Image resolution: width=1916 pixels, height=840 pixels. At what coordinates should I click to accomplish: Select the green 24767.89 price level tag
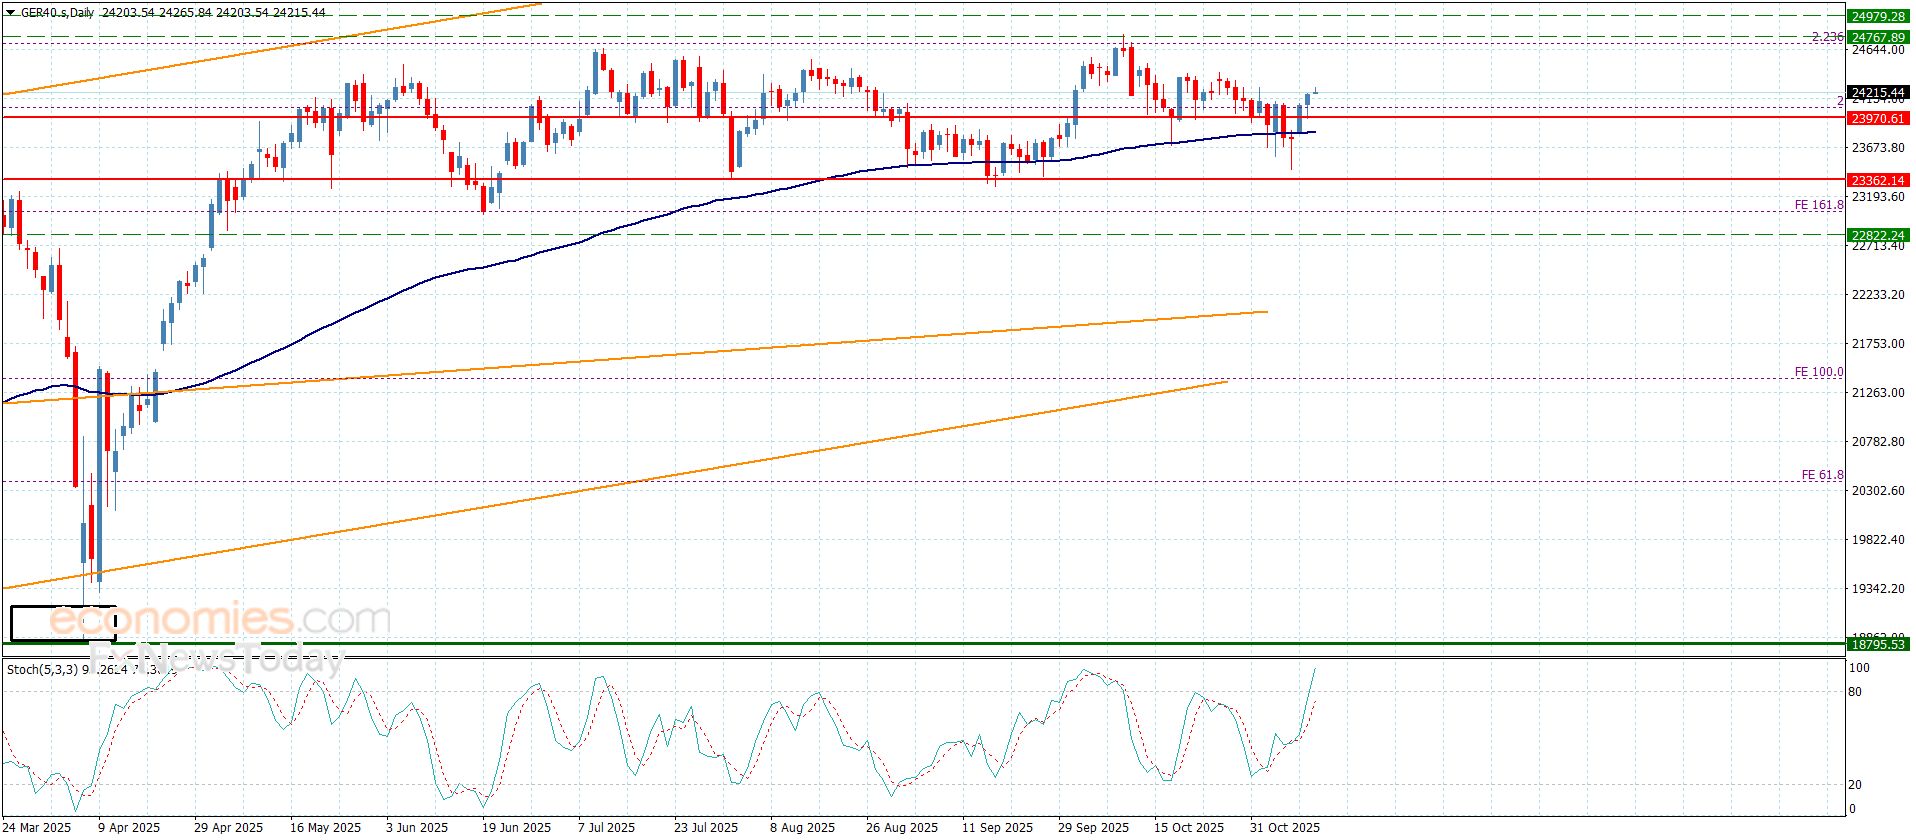[x=1877, y=37]
